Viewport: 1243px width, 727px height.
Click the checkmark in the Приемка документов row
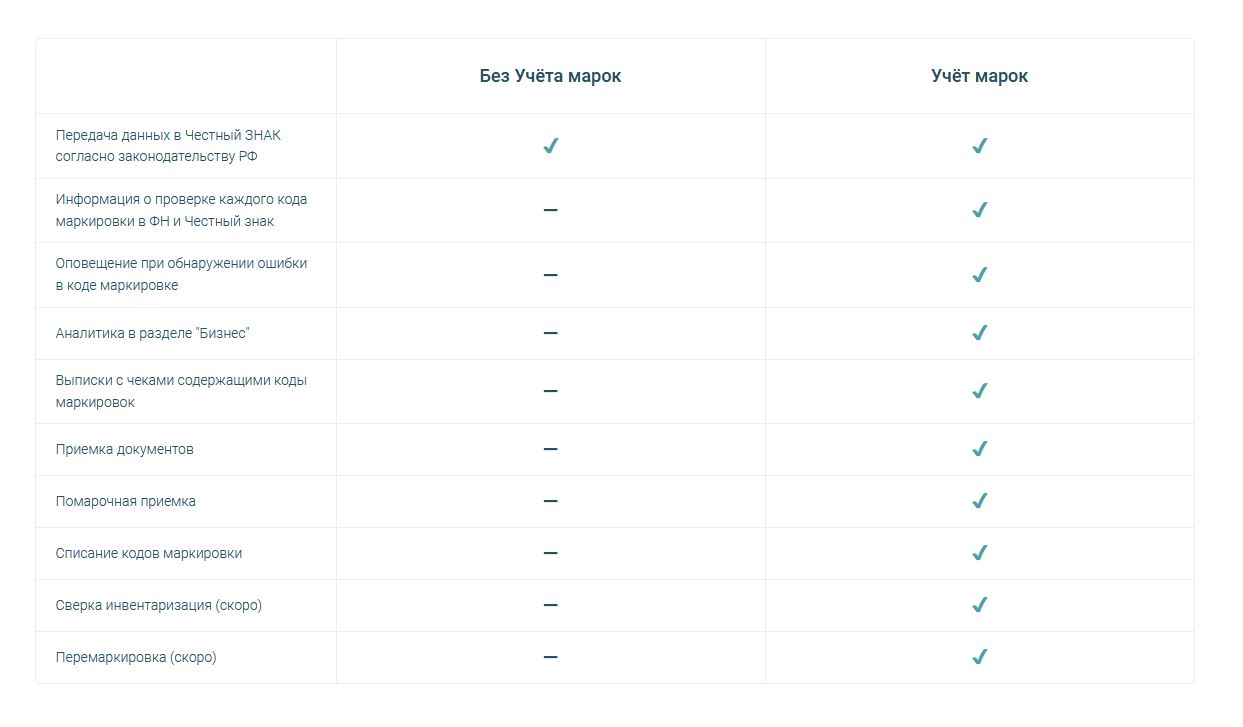pos(980,449)
